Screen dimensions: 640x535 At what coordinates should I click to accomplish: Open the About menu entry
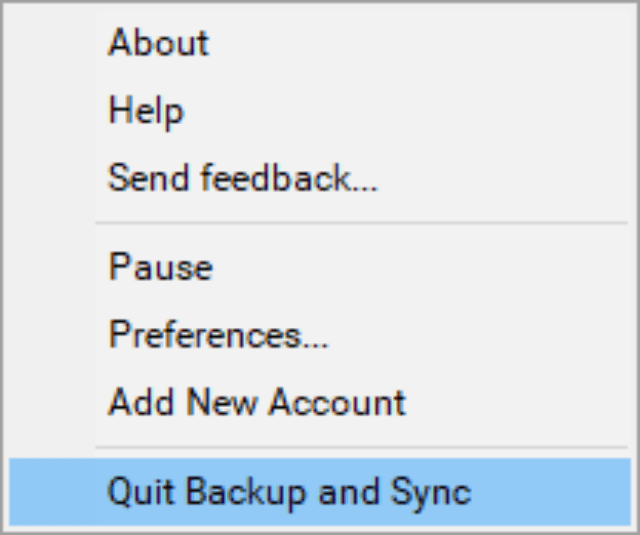[x=159, y=44]
